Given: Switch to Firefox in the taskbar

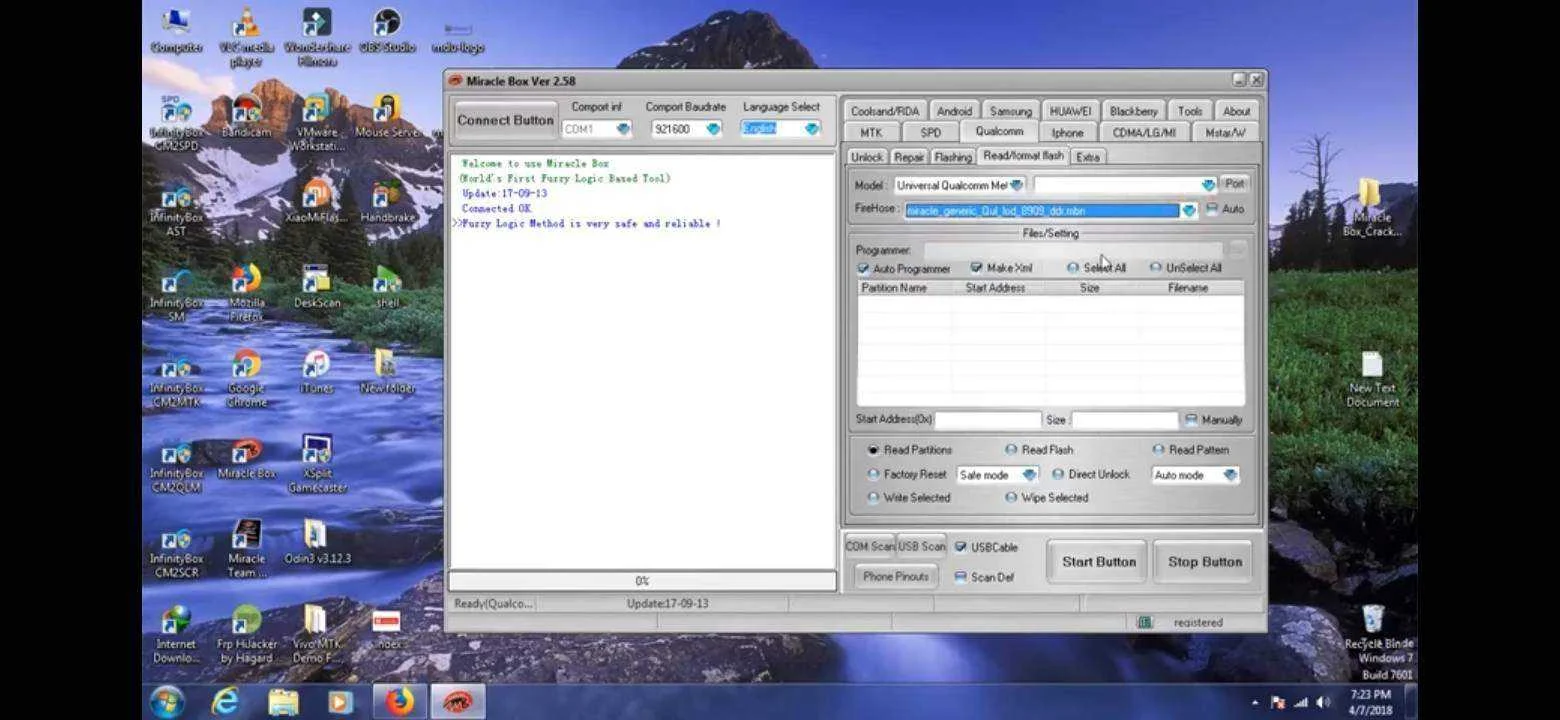Looking at the screenshot, I should (x=400, y=703).
